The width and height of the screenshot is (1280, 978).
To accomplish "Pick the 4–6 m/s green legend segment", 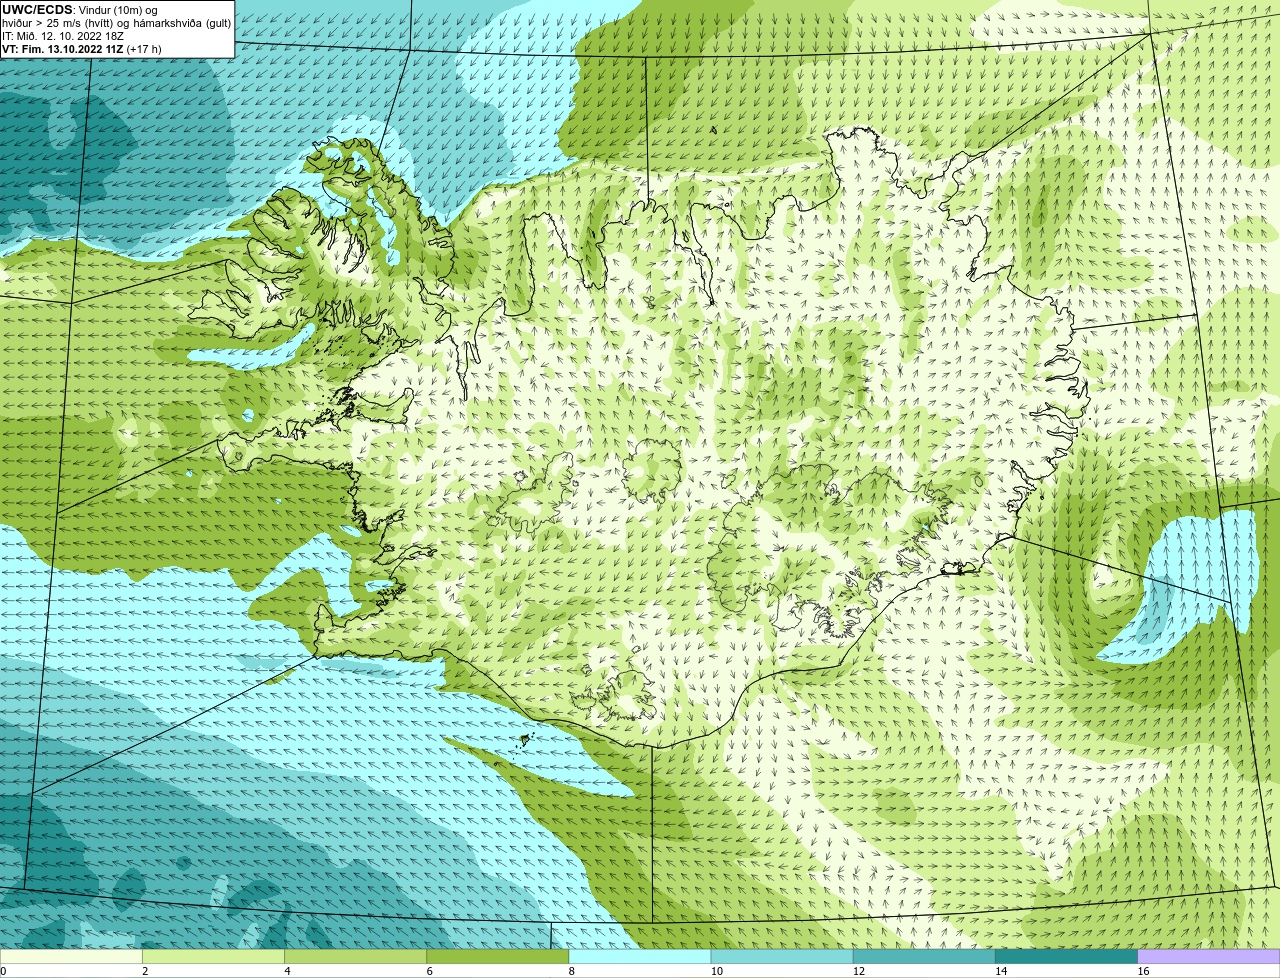I will pyautogui.click(x=356, y=957).
